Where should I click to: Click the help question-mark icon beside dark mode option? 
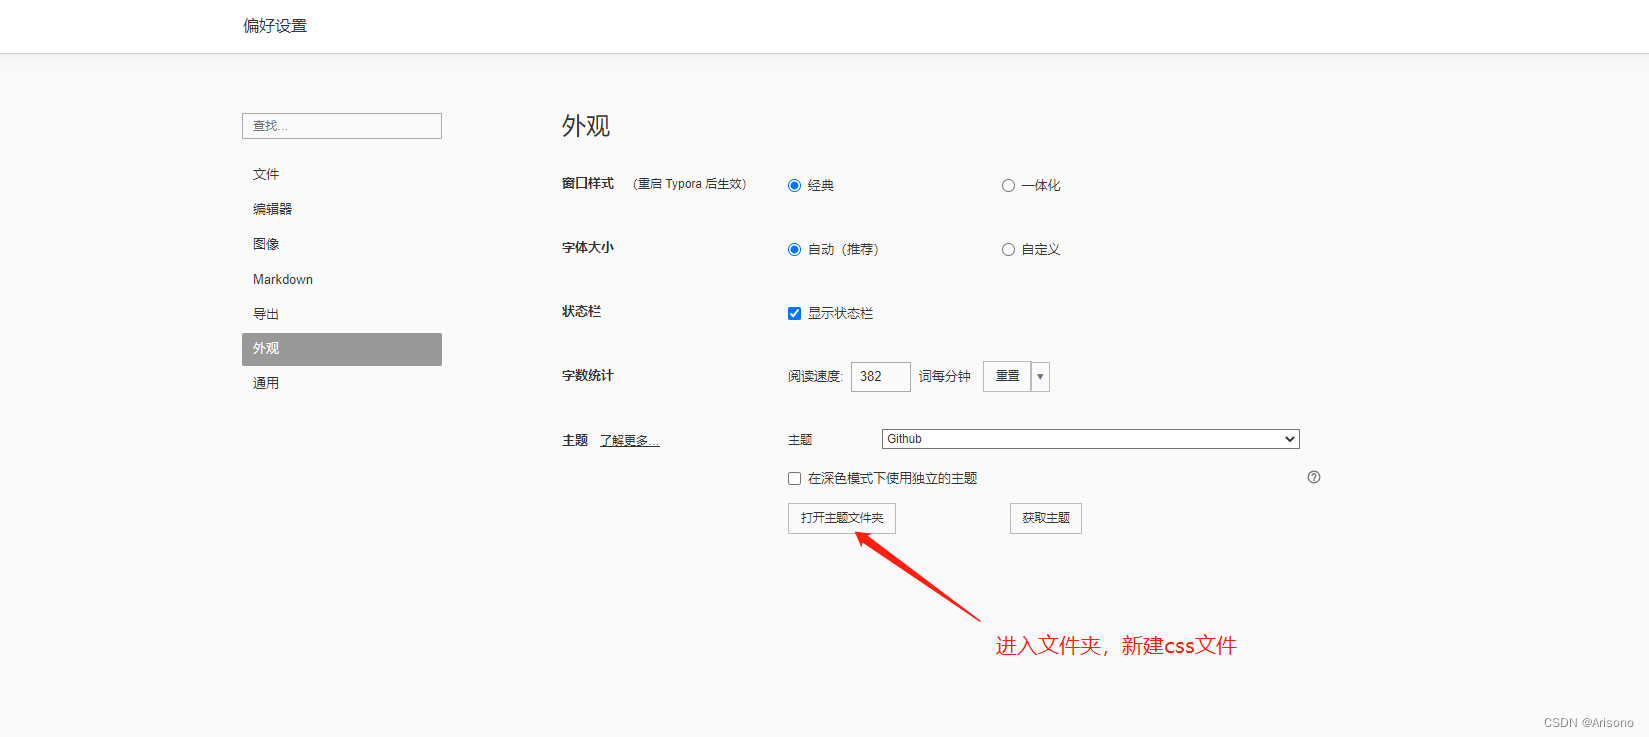pos(1314,477)
